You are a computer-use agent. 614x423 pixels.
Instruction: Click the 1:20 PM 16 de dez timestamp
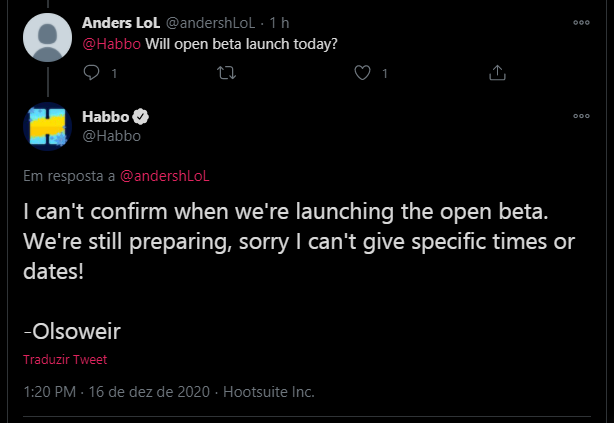pos(117,392)
